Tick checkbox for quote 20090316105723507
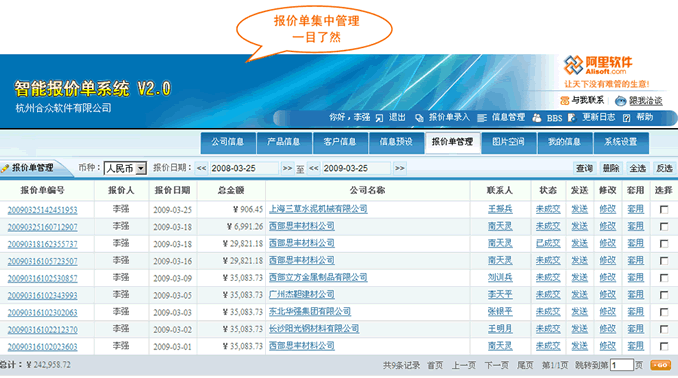Screen dimensions: 678x378 click(664, 261)
